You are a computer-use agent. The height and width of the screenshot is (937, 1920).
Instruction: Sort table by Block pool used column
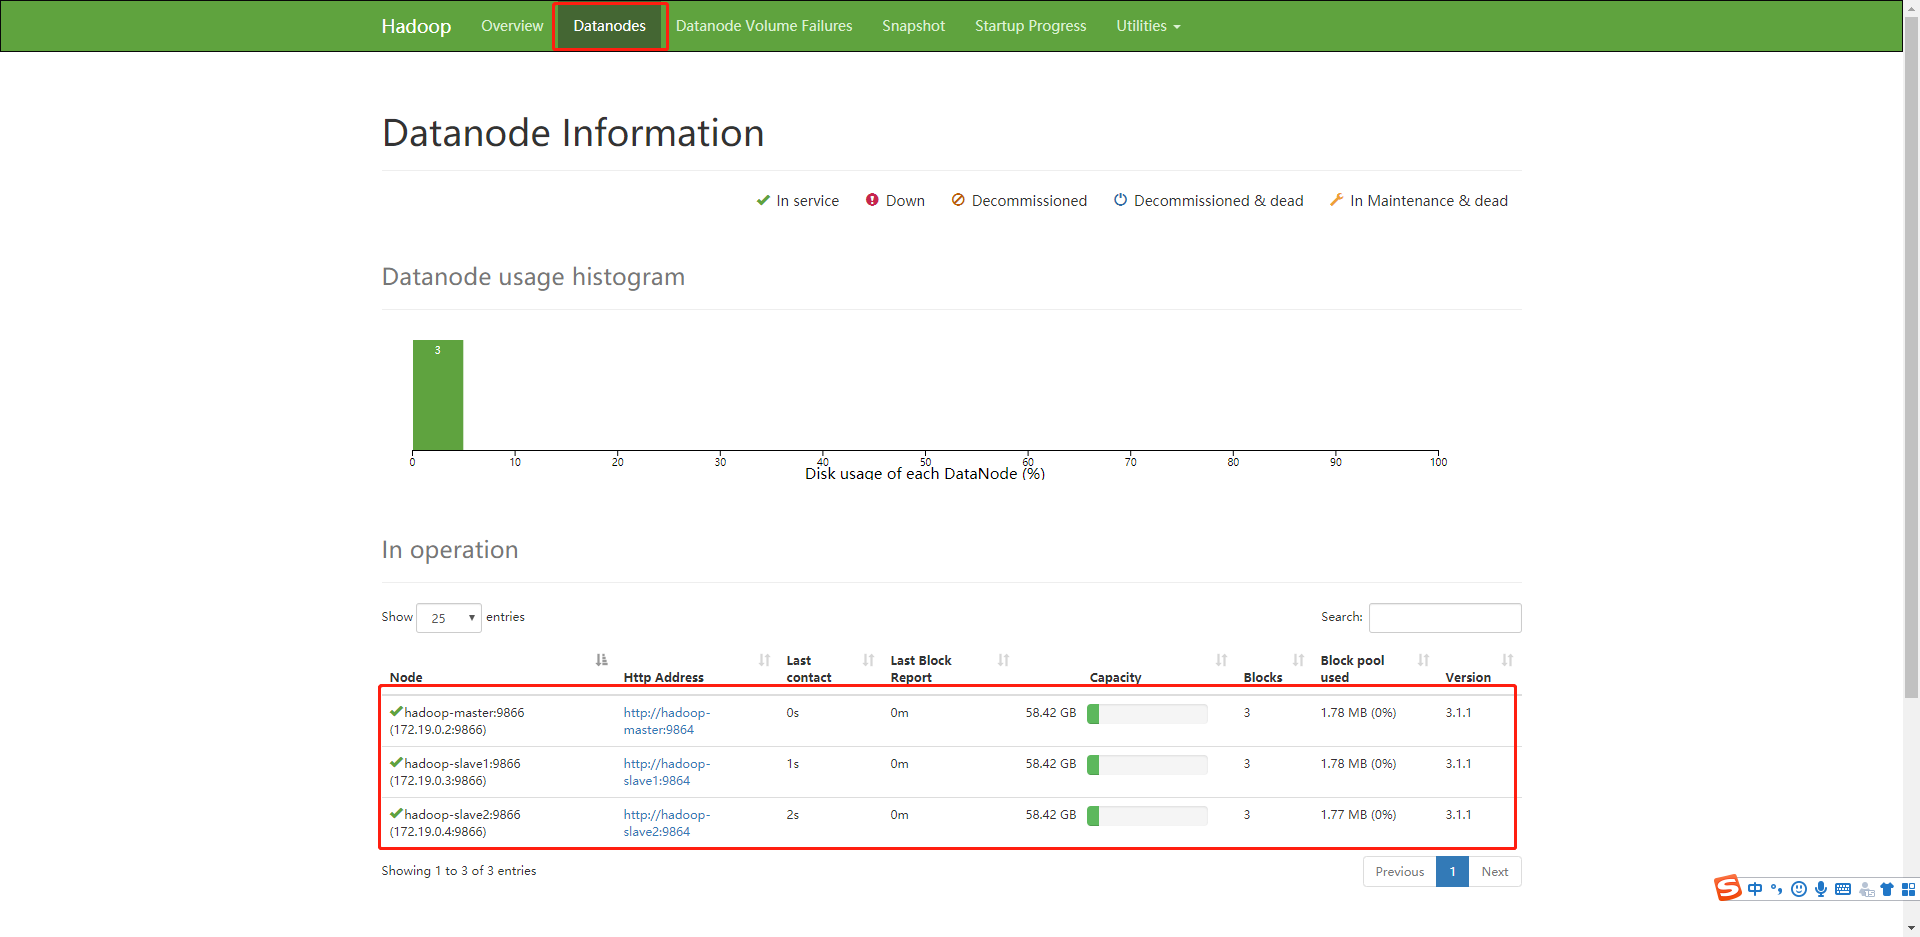[x=1423, y=660]
